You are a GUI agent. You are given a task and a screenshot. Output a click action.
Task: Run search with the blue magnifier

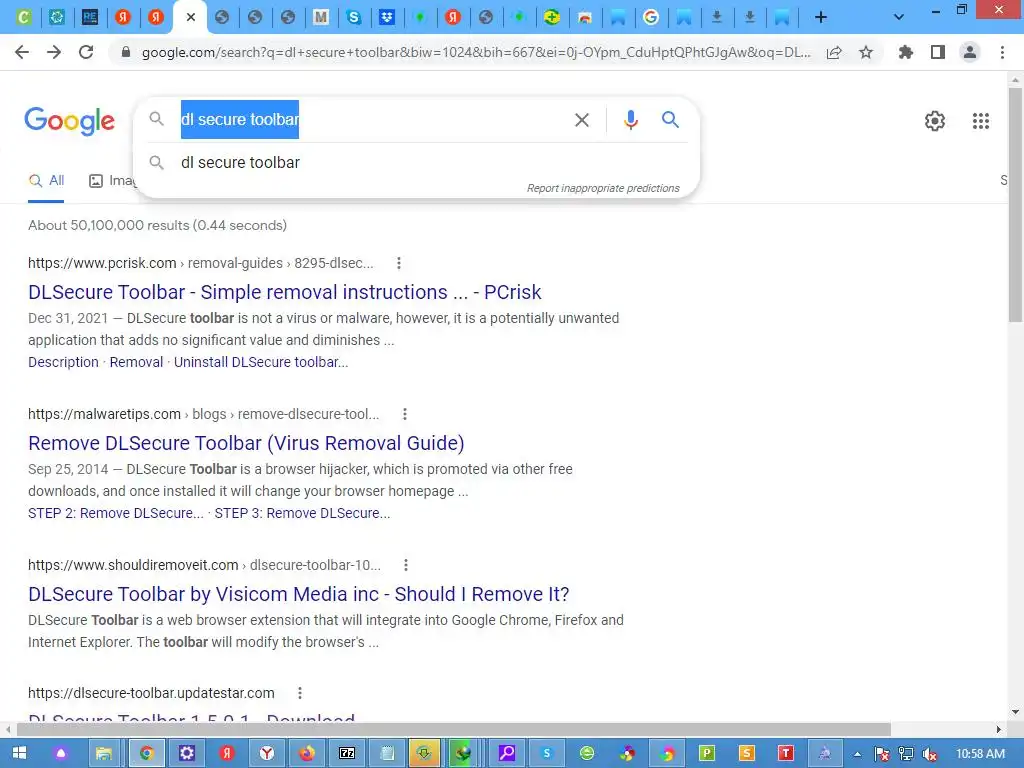tap(670, 120)
